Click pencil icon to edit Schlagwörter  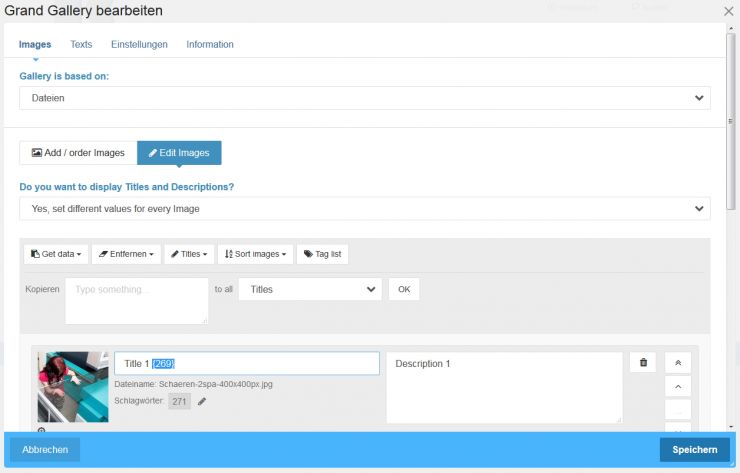click(x=202, y=401)
